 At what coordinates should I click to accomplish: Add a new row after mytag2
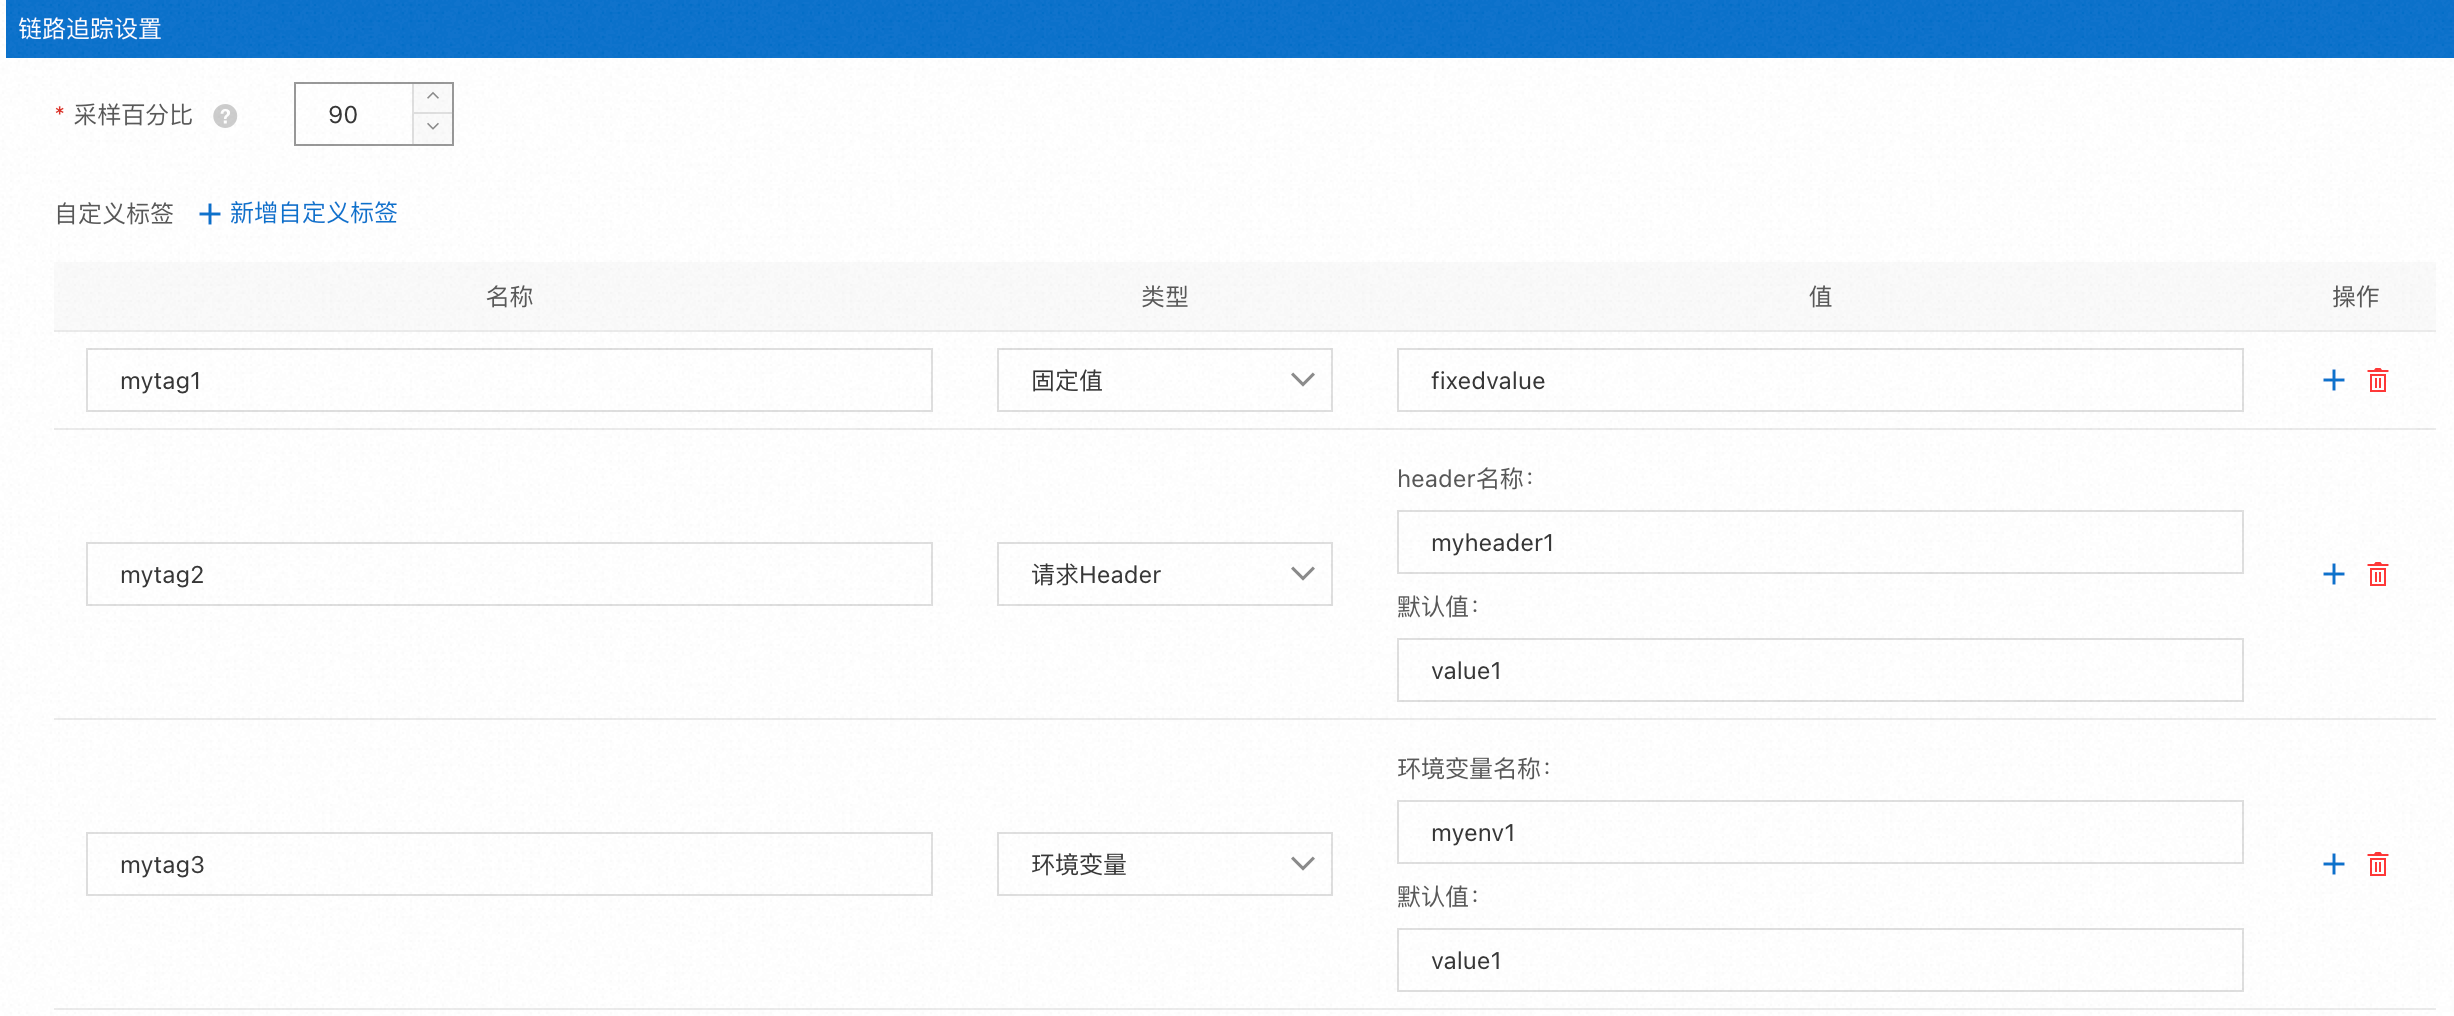click(2333, 573)
